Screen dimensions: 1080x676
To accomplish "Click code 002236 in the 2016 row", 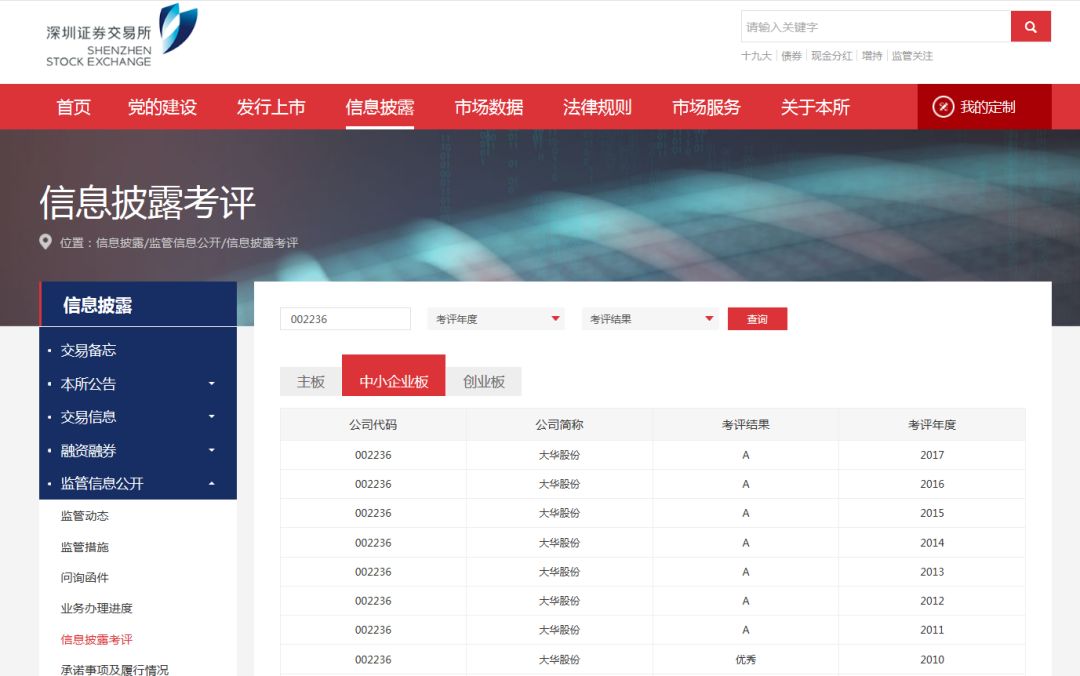I will tap(373, 484).
